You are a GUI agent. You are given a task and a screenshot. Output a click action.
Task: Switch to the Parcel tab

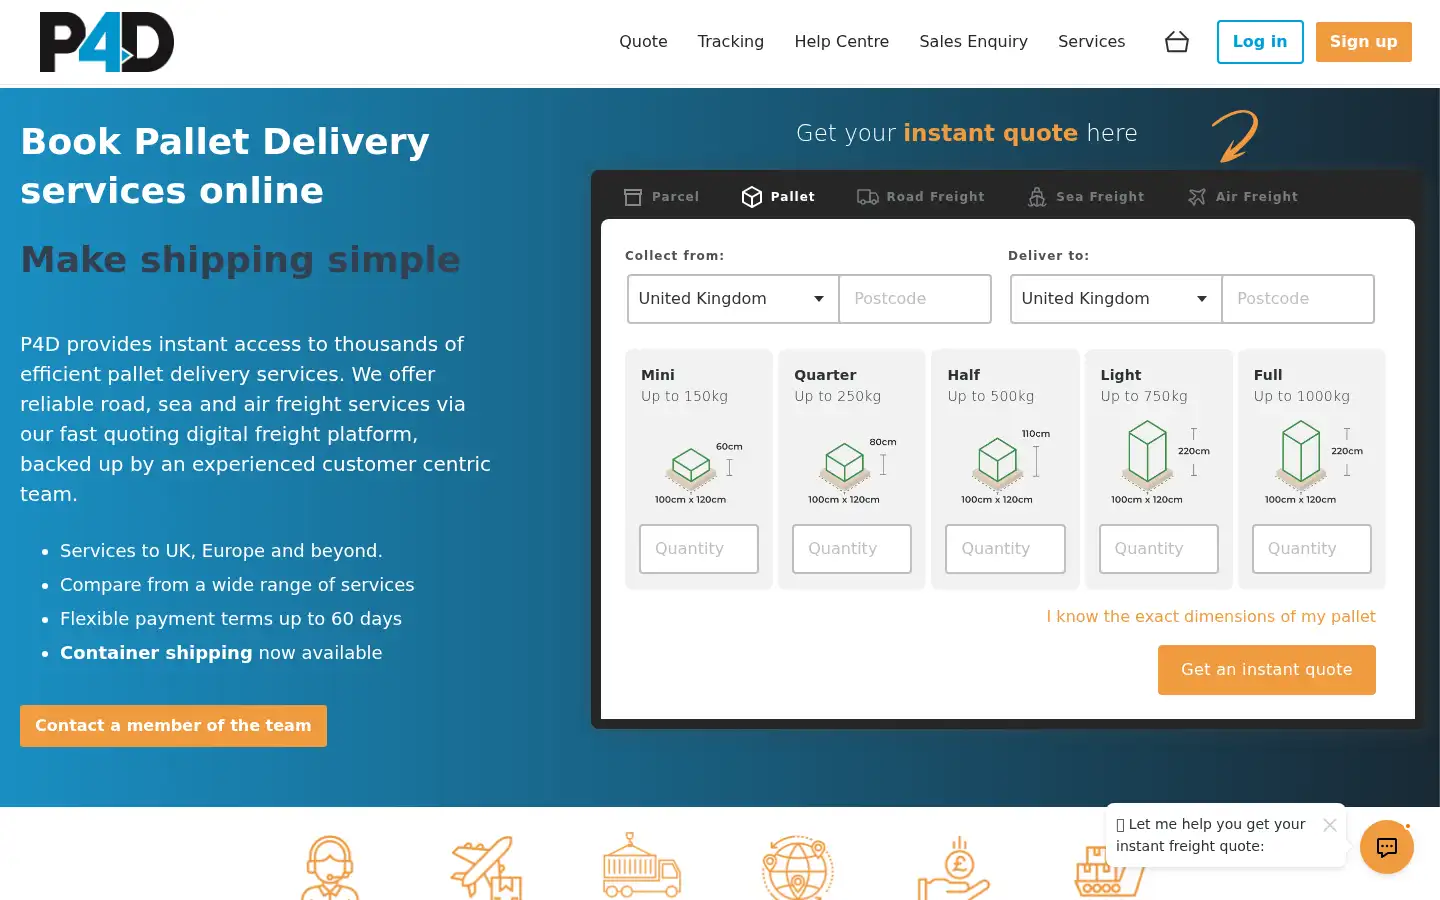pyautogui.click(x=662, y=197)
